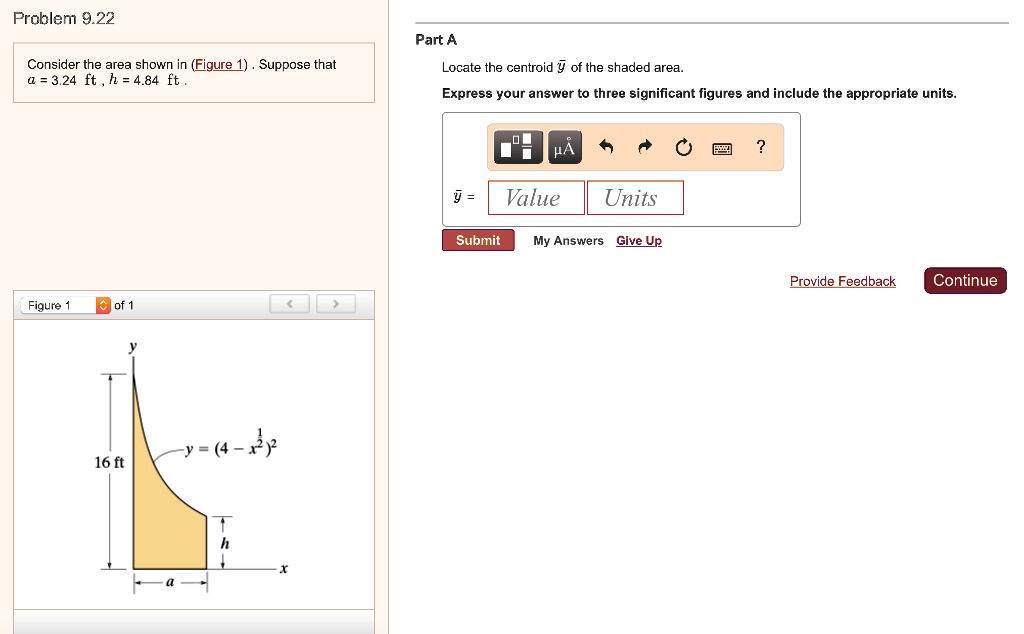Click the Continue button
The height and width of the screenshot is (634, 1024).
964,280
